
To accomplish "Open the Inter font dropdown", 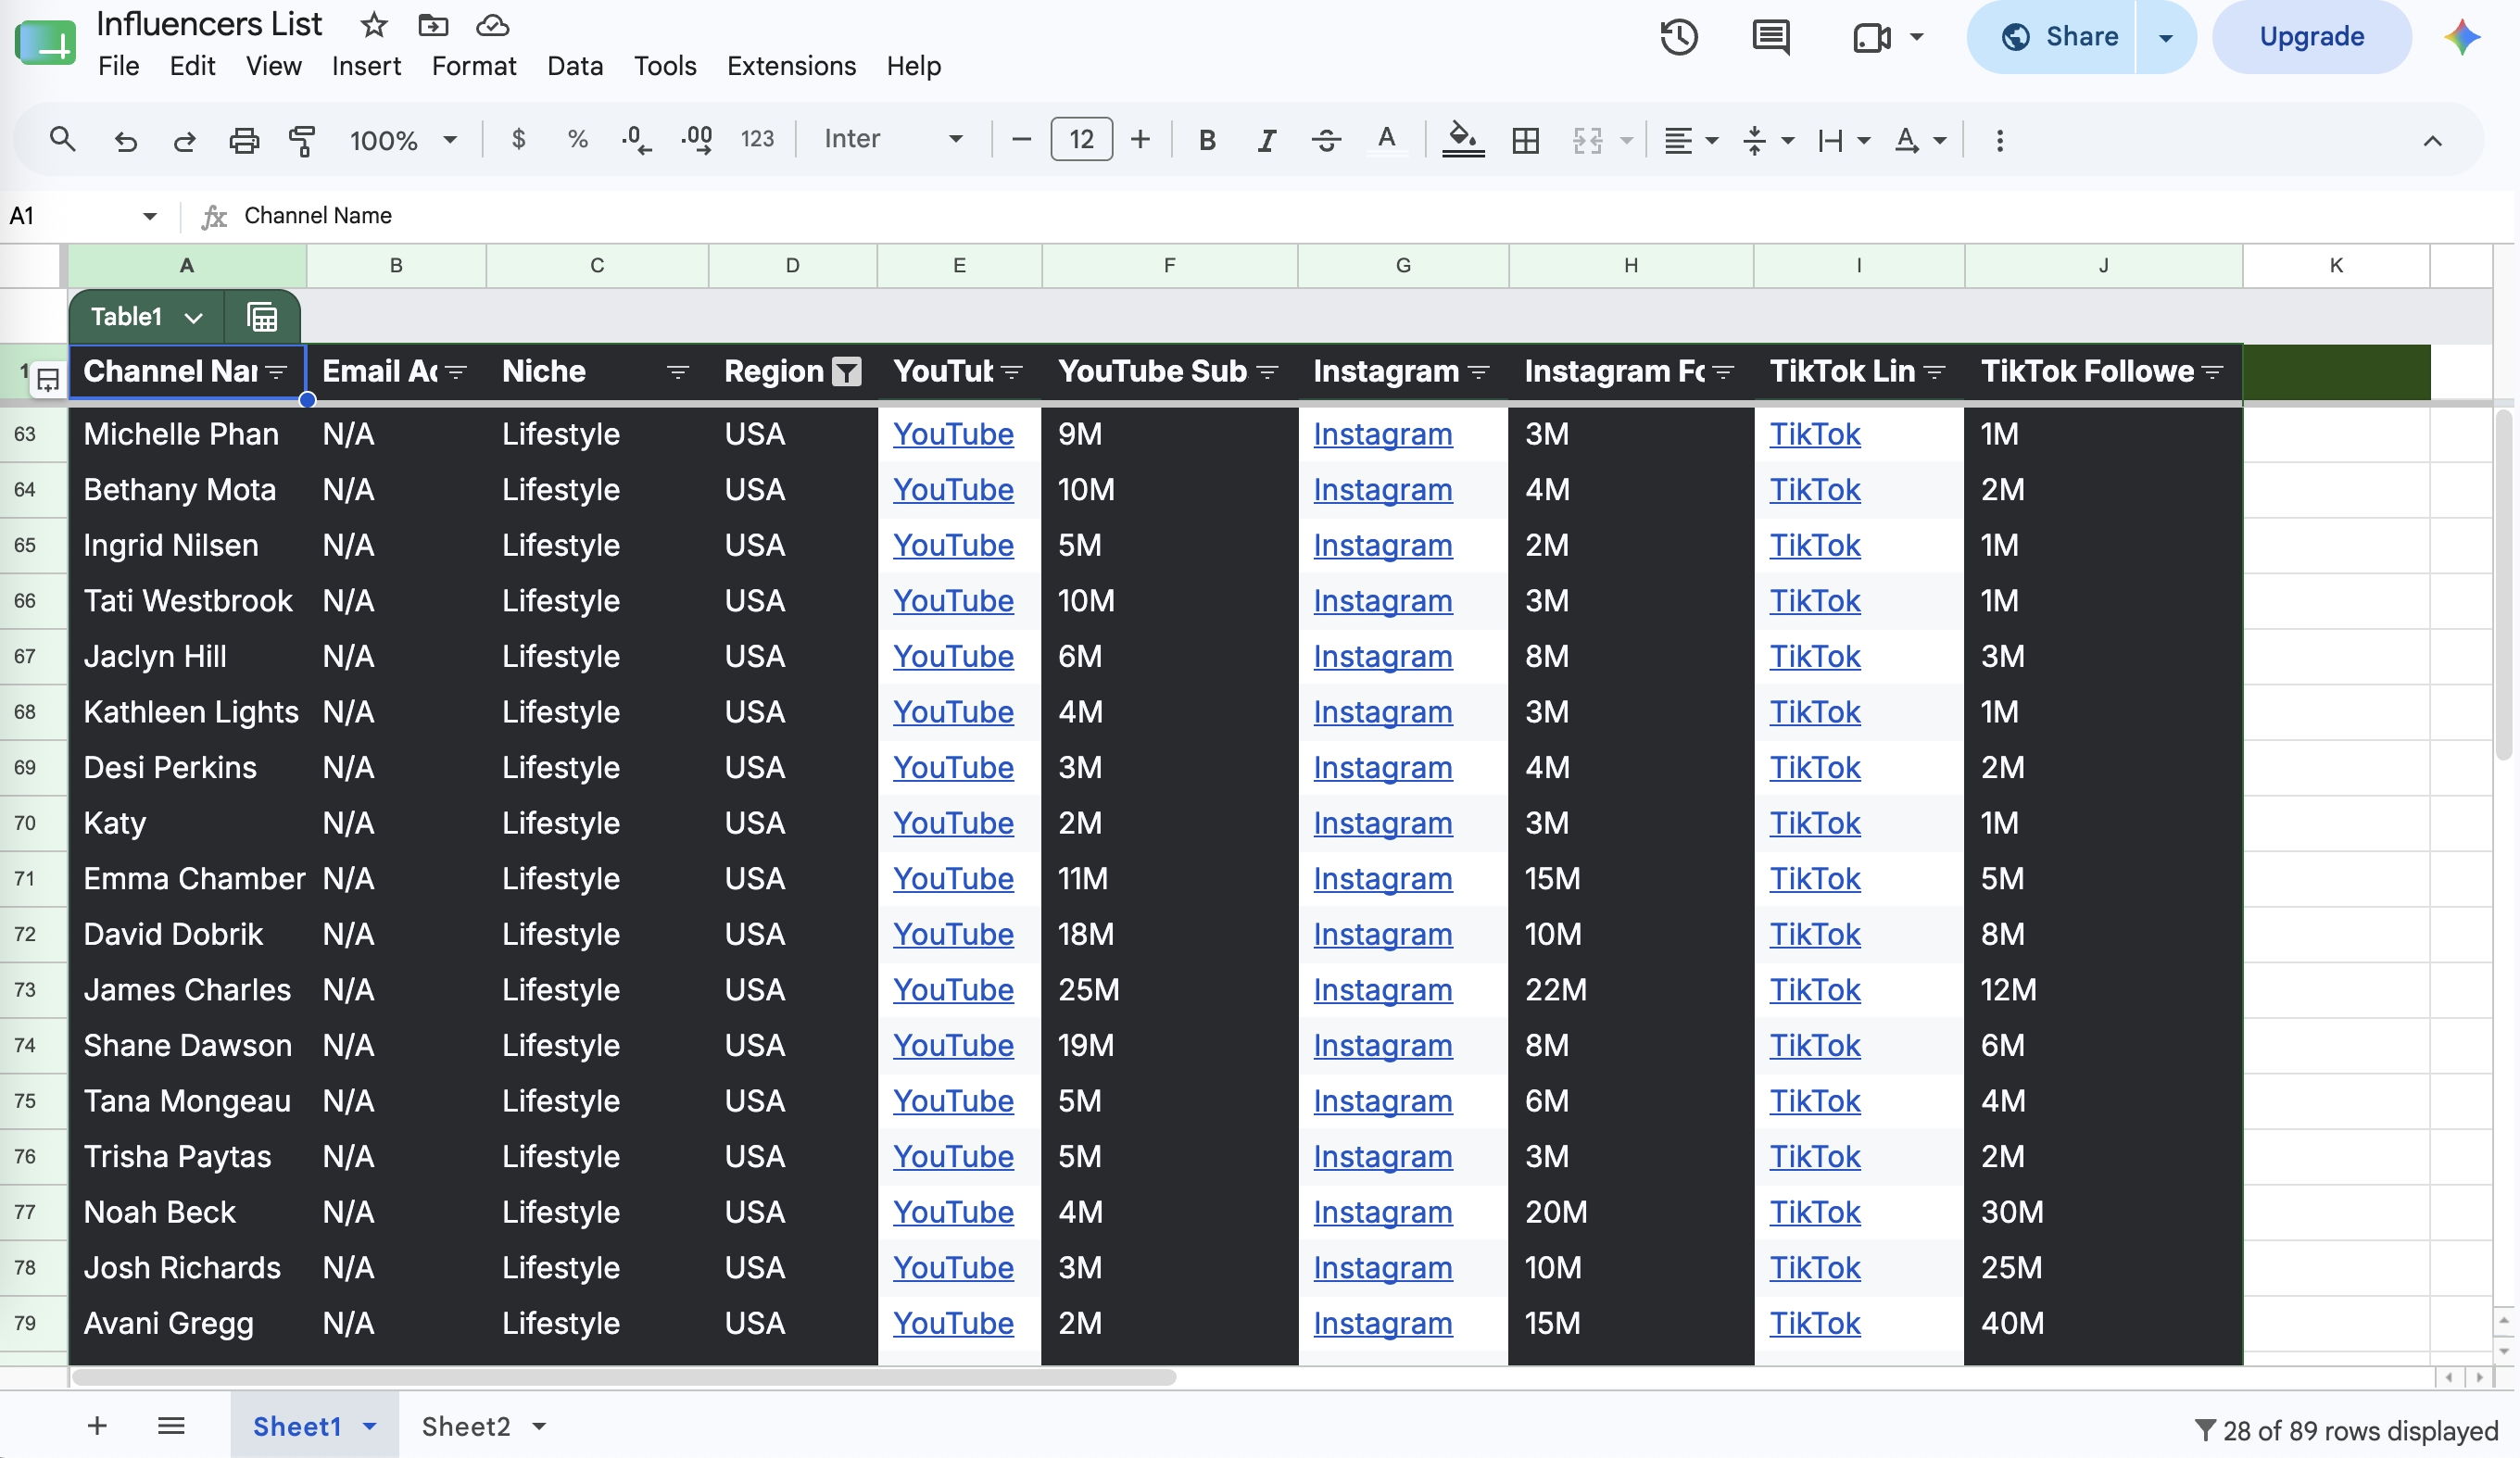I will [893, 139].
